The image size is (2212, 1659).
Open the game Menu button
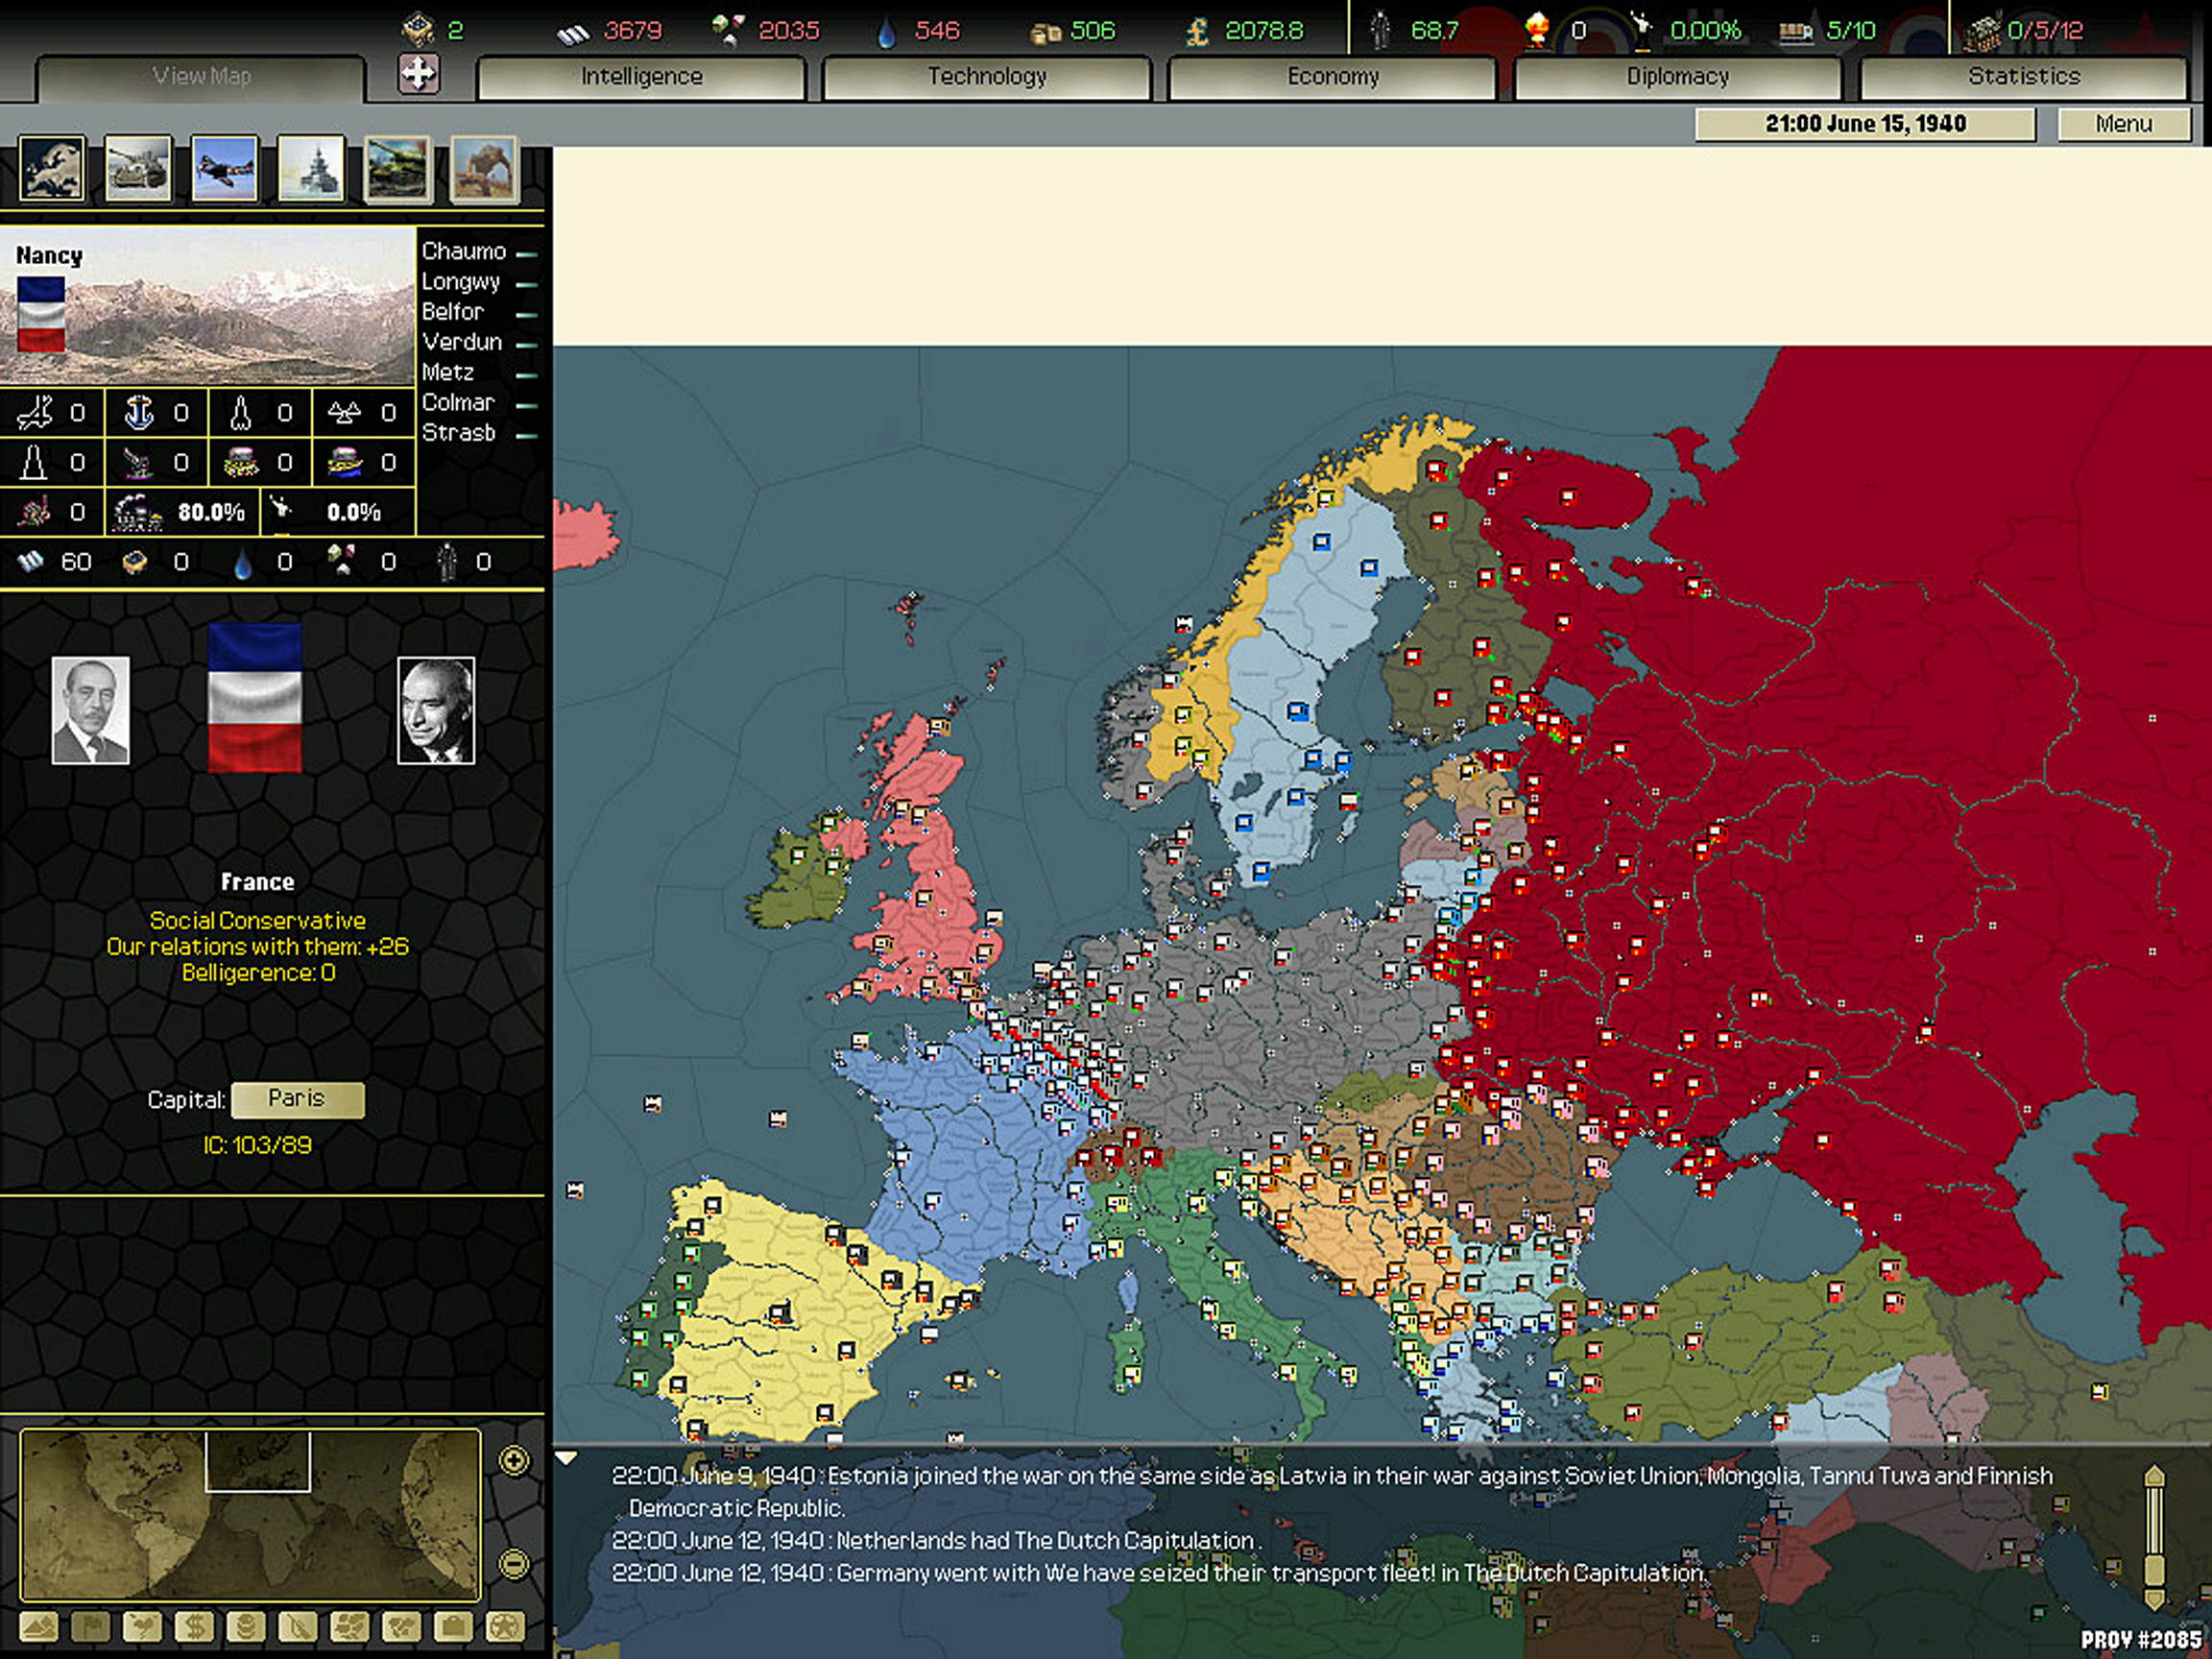click(2124, 123)
